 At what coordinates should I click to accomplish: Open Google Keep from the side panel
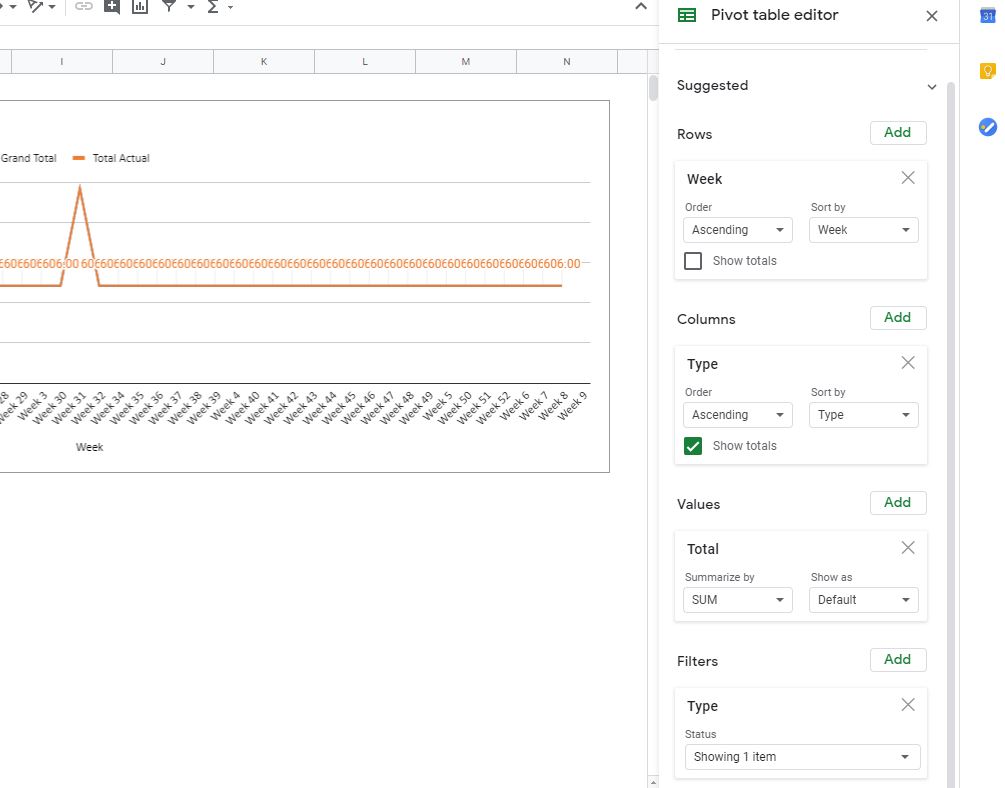pos(987,70)
